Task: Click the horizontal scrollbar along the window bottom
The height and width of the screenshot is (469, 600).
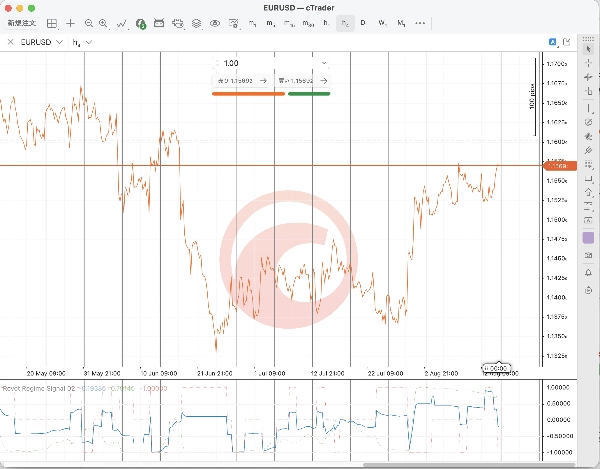Action: [x=469, y=465]
